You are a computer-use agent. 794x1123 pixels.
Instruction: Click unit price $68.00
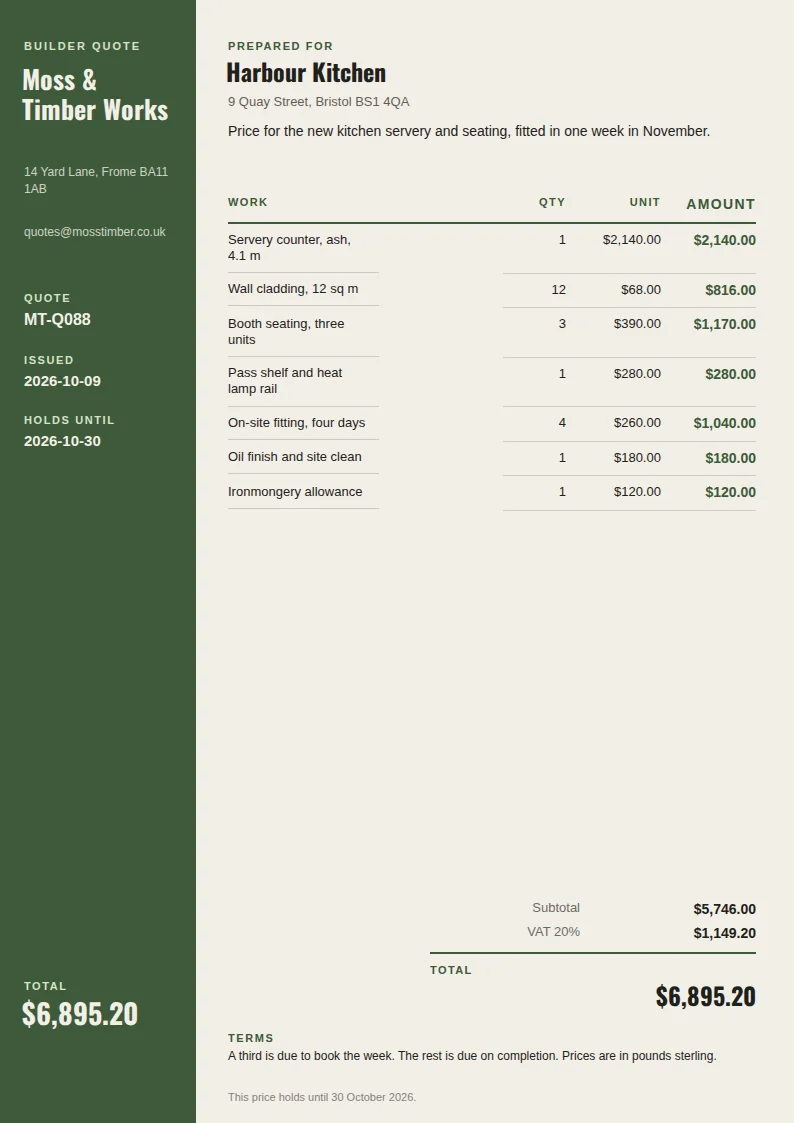(641, 290)
